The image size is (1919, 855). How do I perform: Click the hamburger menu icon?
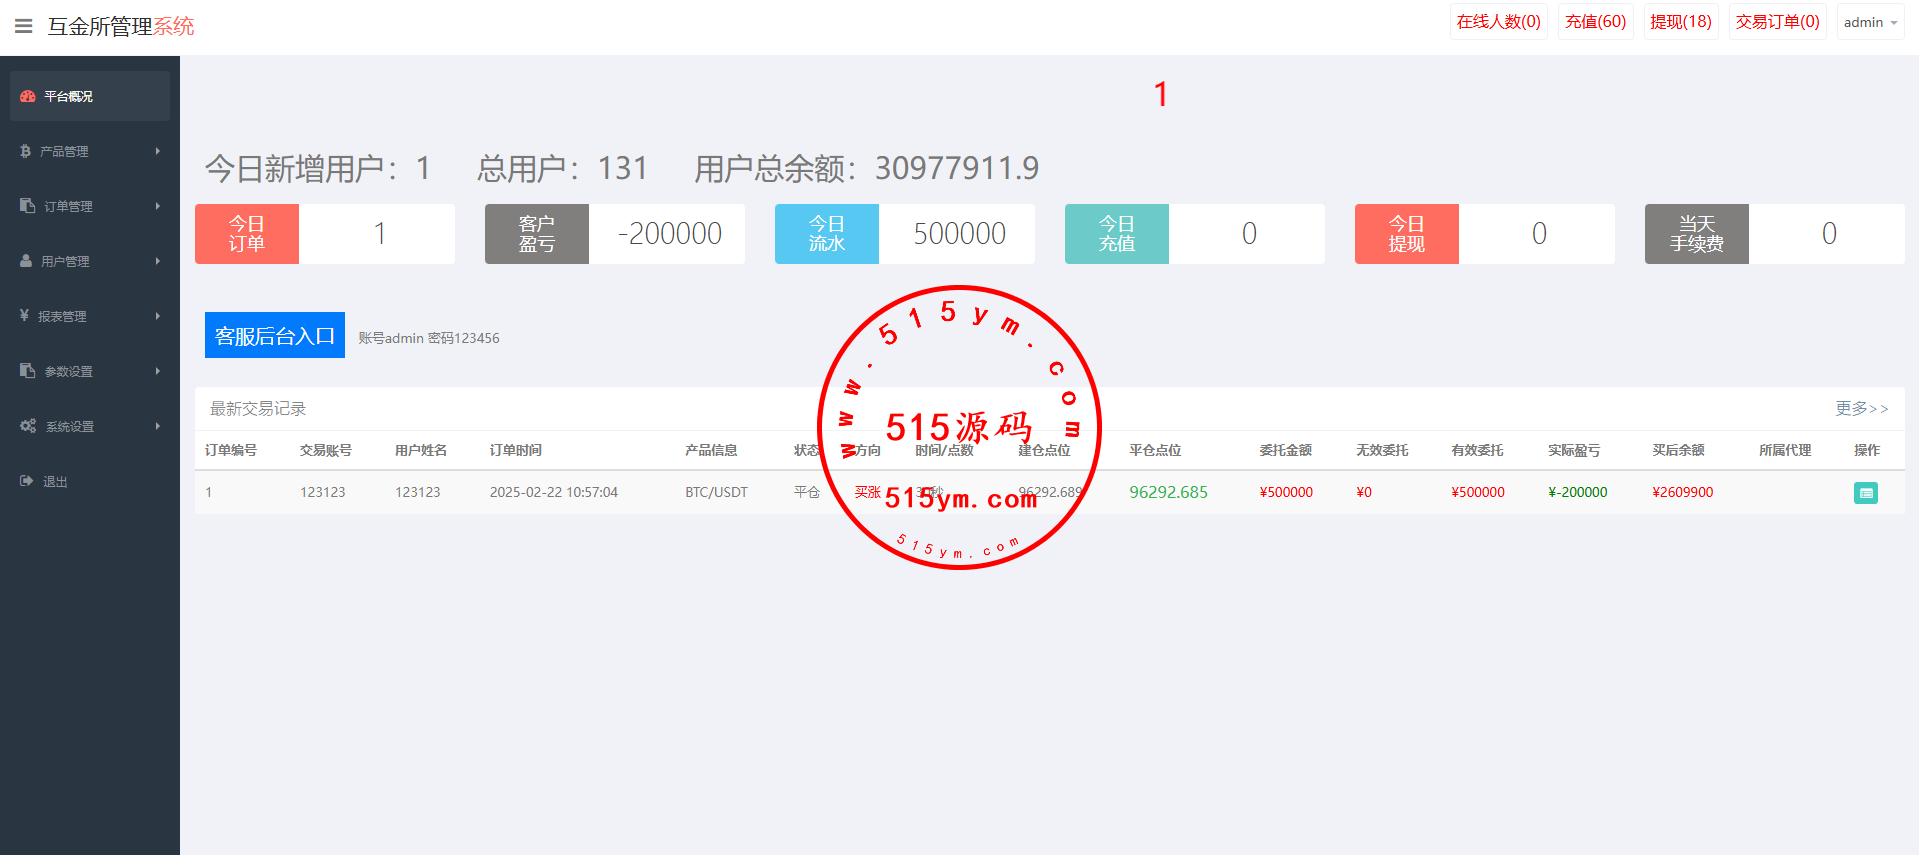[x=23, y=26]
